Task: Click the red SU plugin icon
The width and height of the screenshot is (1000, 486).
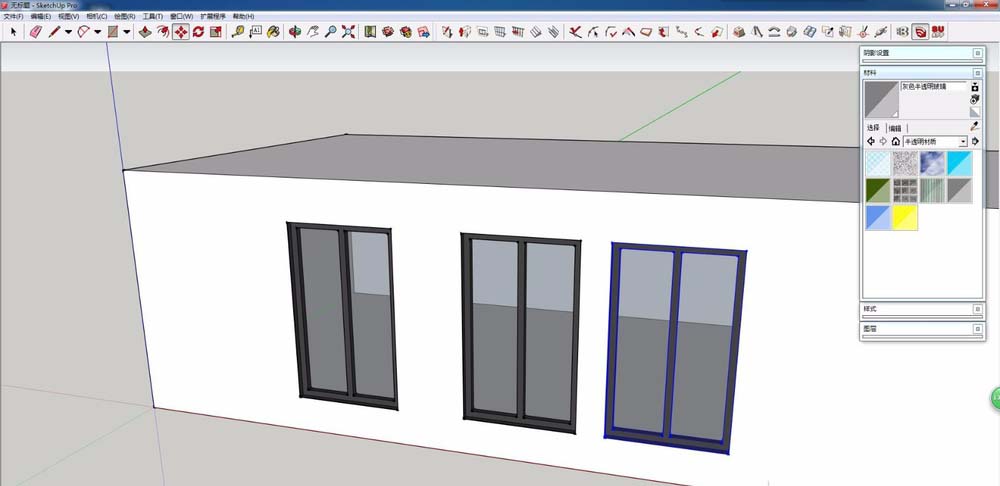Action: coord(938,31)
